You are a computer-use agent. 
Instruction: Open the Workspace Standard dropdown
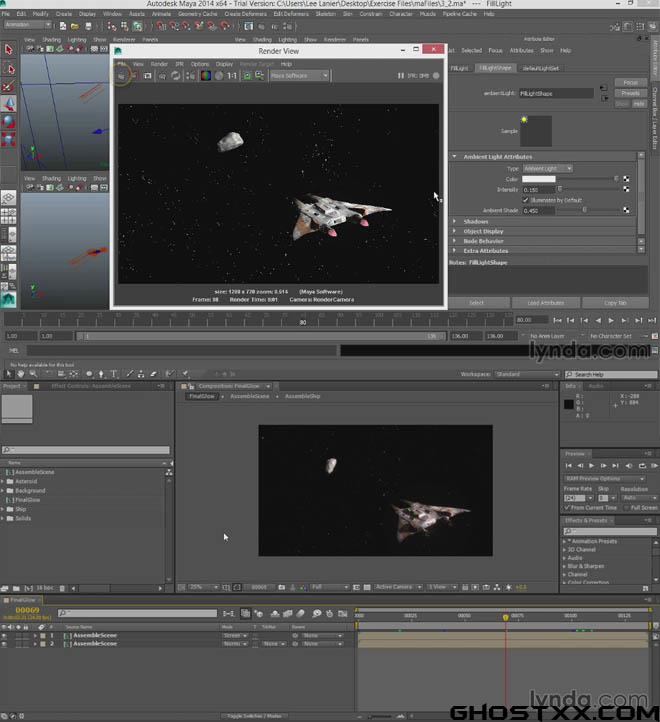[526, 374]
